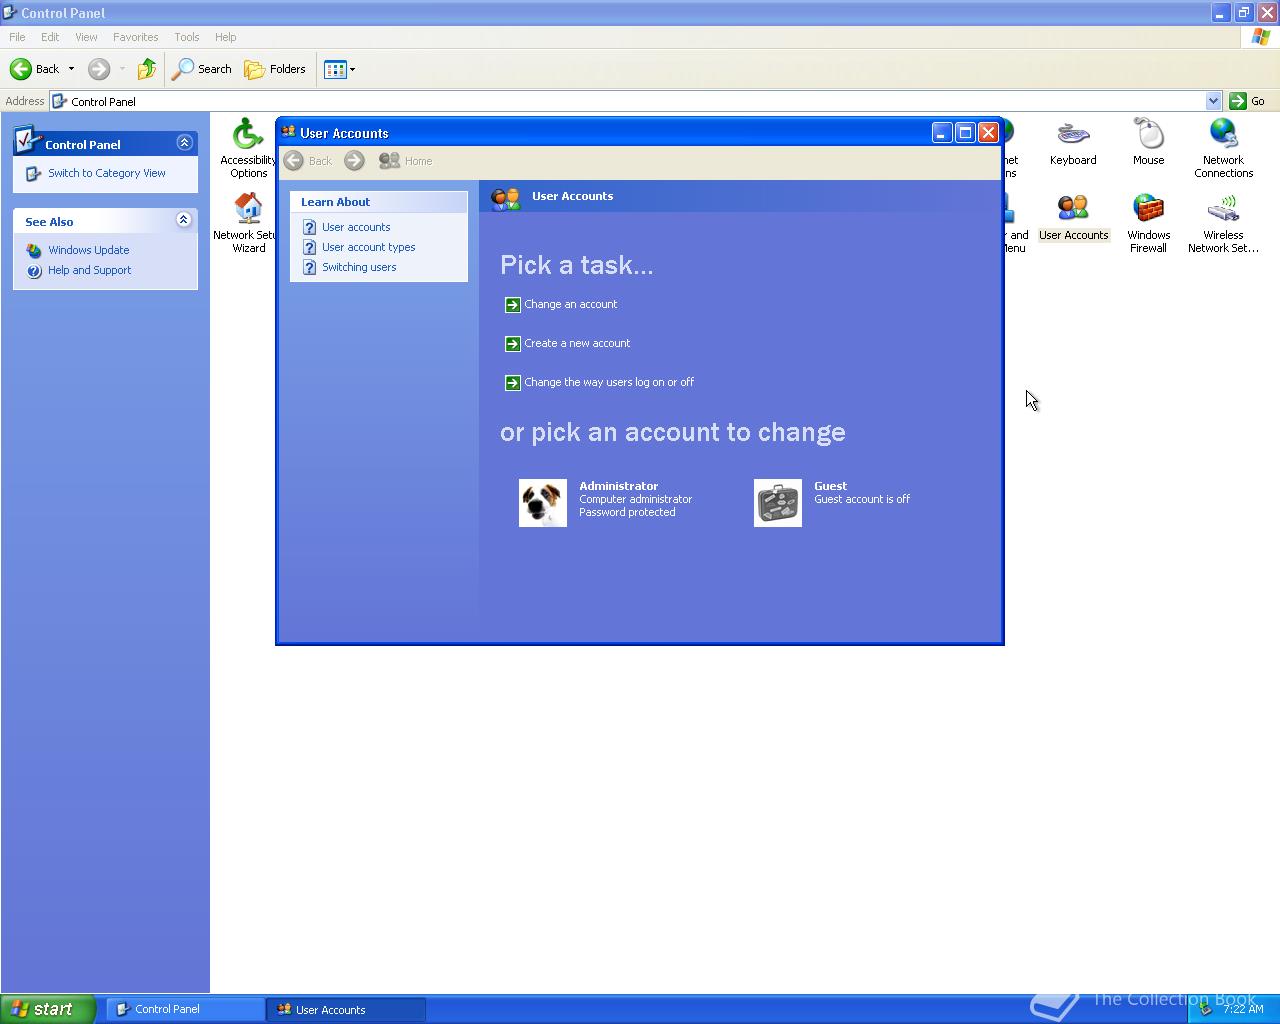Select the Guest account name
Viewport: 1280px width, 1024px height.
pos(830,486)
